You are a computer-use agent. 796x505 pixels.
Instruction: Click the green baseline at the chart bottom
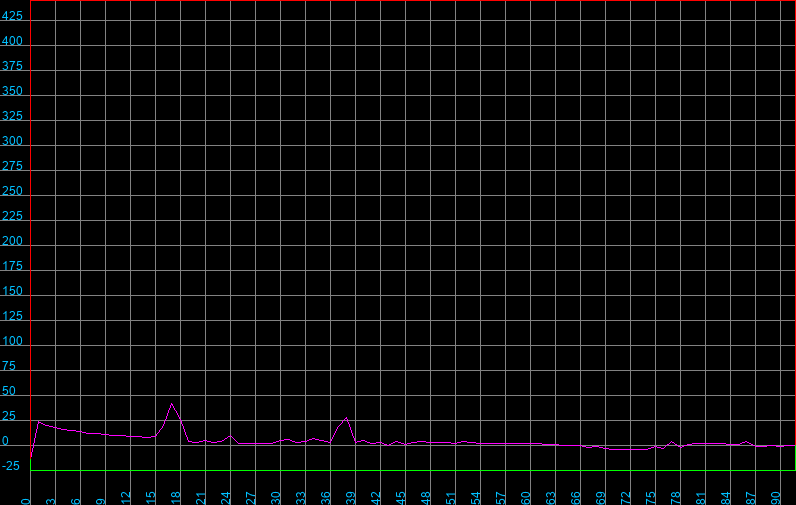coord(400,470)
